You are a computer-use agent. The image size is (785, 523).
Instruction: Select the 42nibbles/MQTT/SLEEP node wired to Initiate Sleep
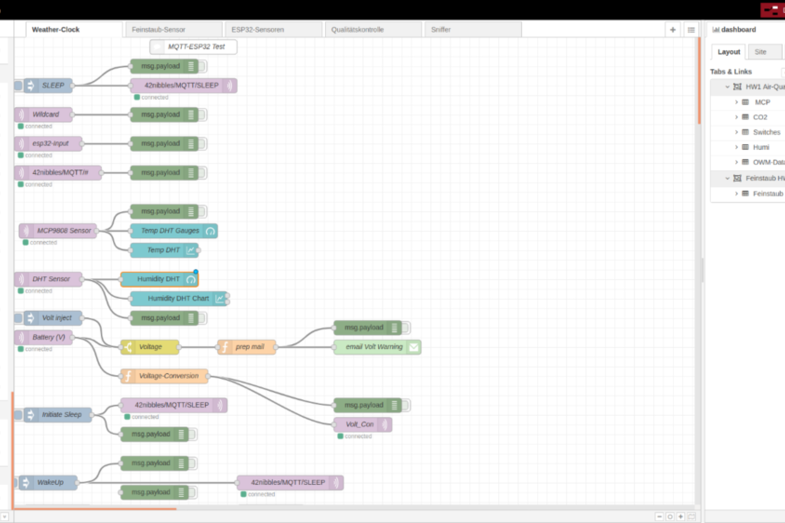(x=174, y=405)
